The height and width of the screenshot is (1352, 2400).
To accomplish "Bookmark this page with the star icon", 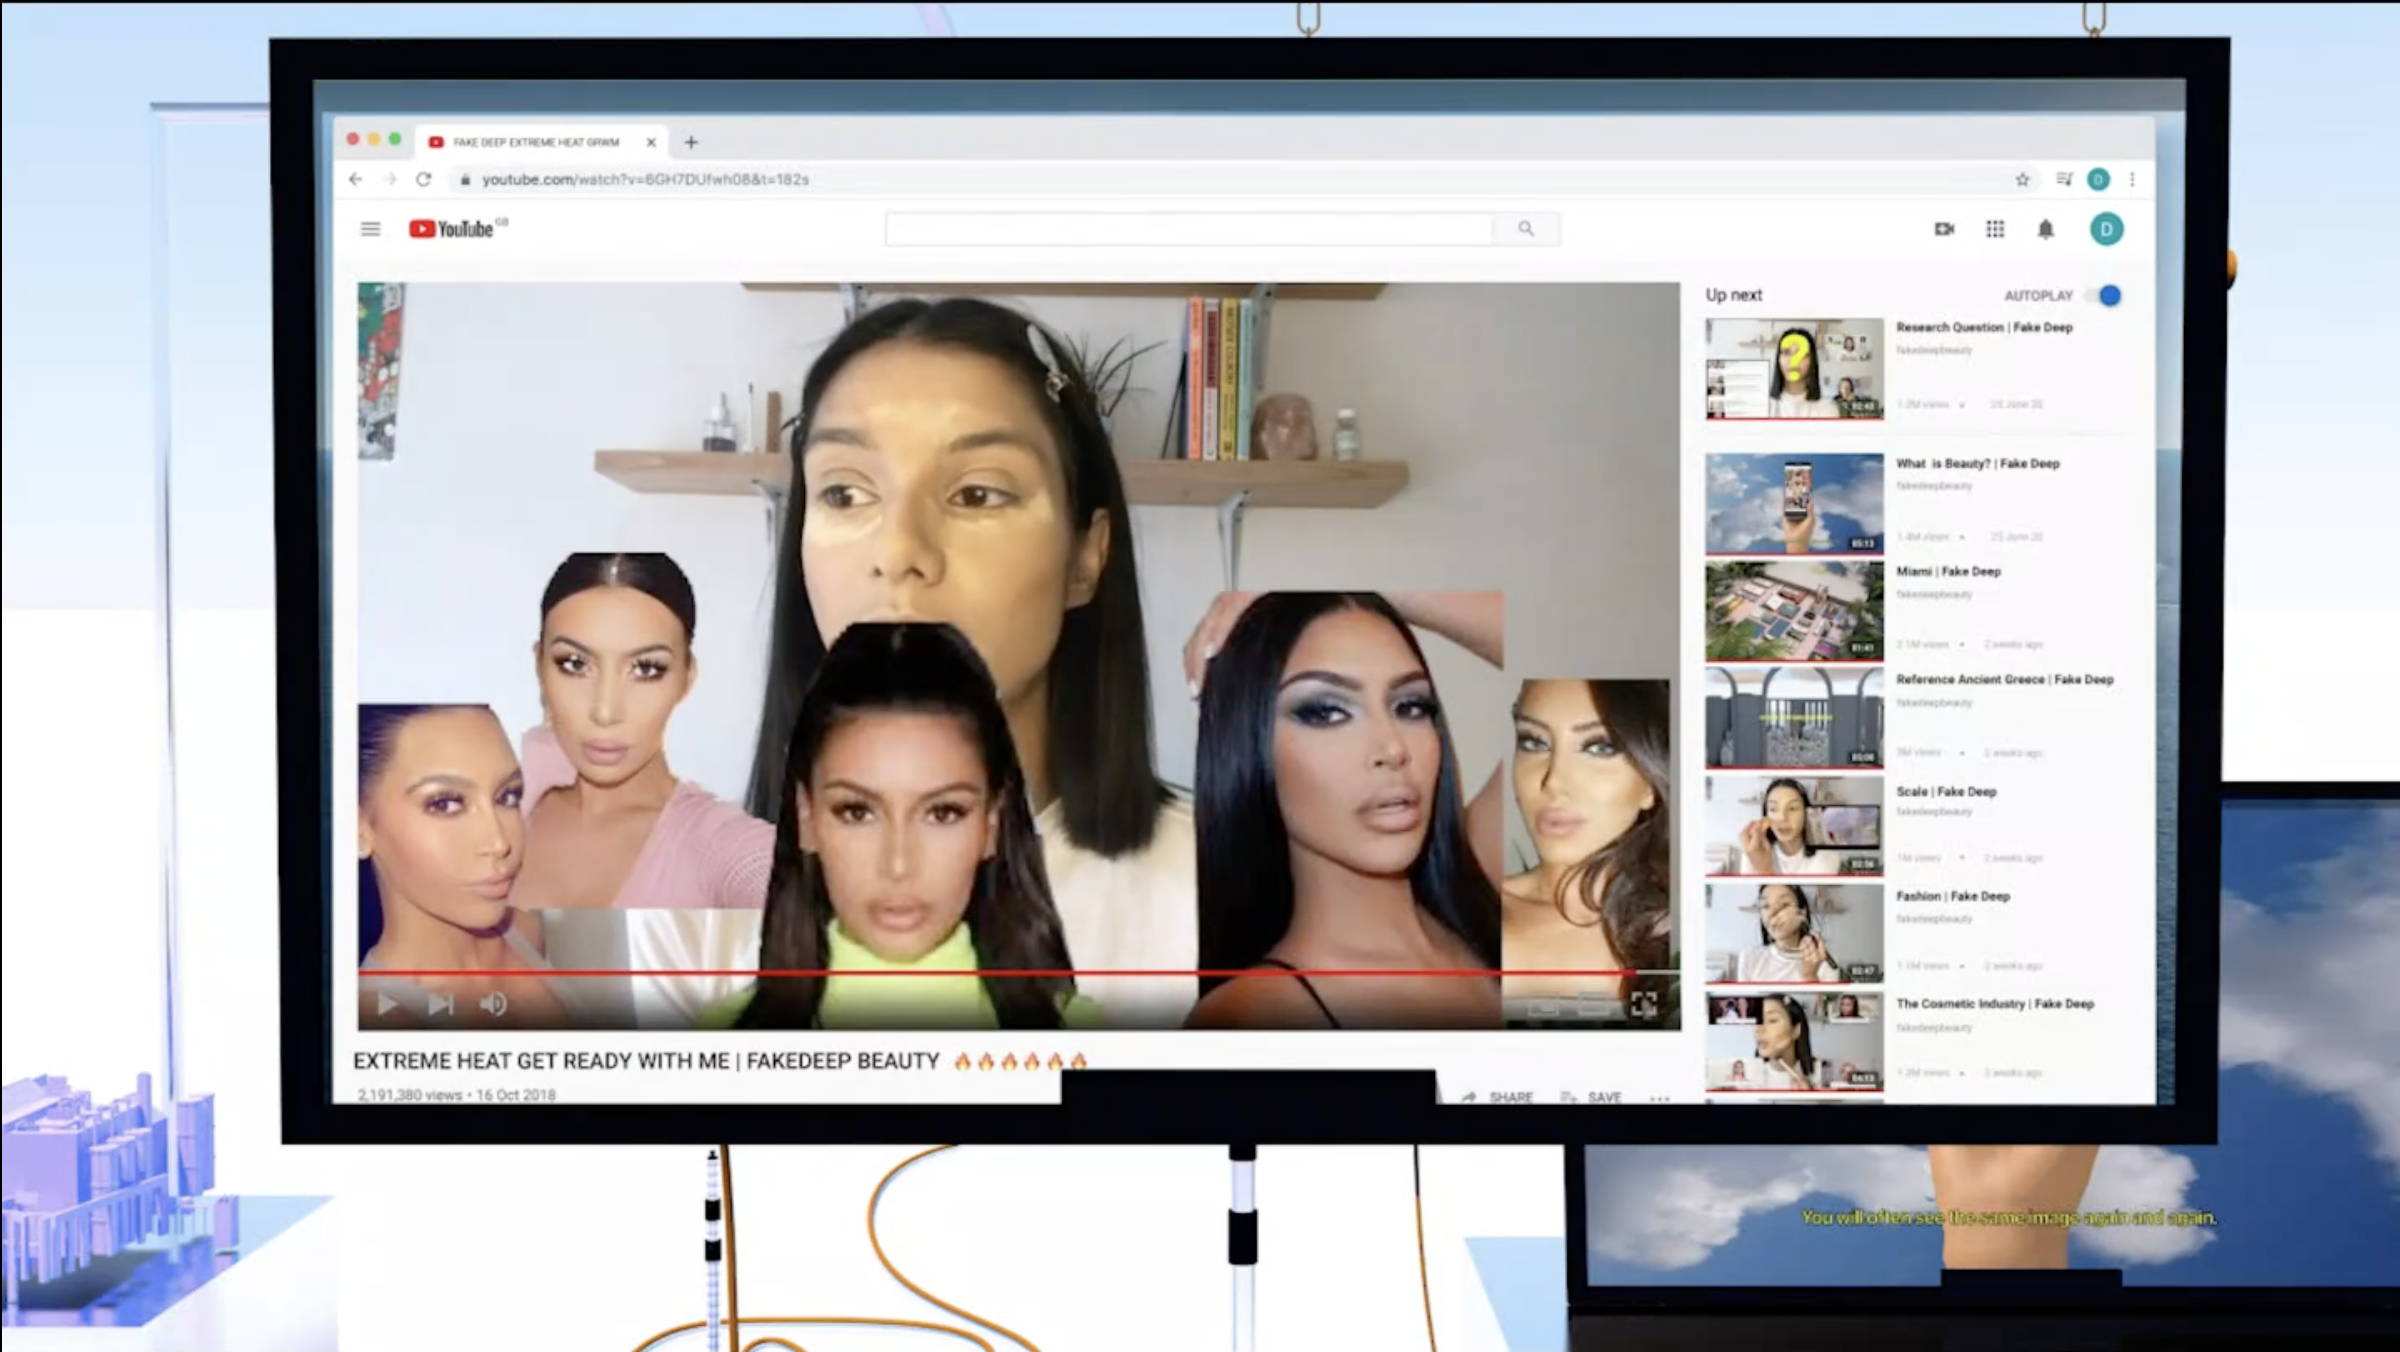I will point(2022,179).
